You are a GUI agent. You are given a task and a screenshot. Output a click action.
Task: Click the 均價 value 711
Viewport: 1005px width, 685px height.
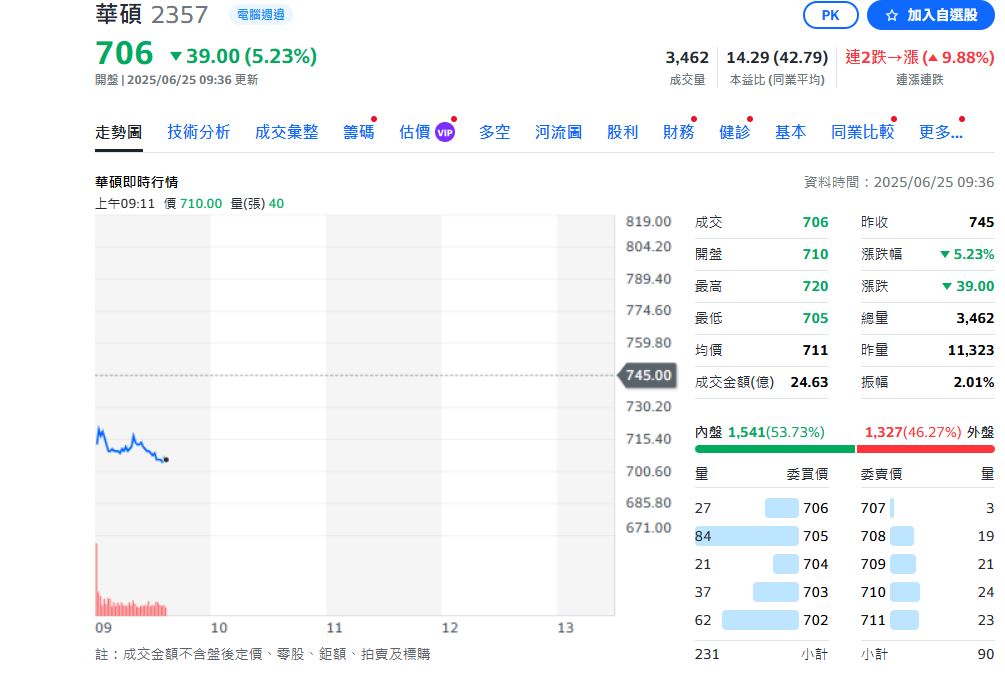coord(815,351)
